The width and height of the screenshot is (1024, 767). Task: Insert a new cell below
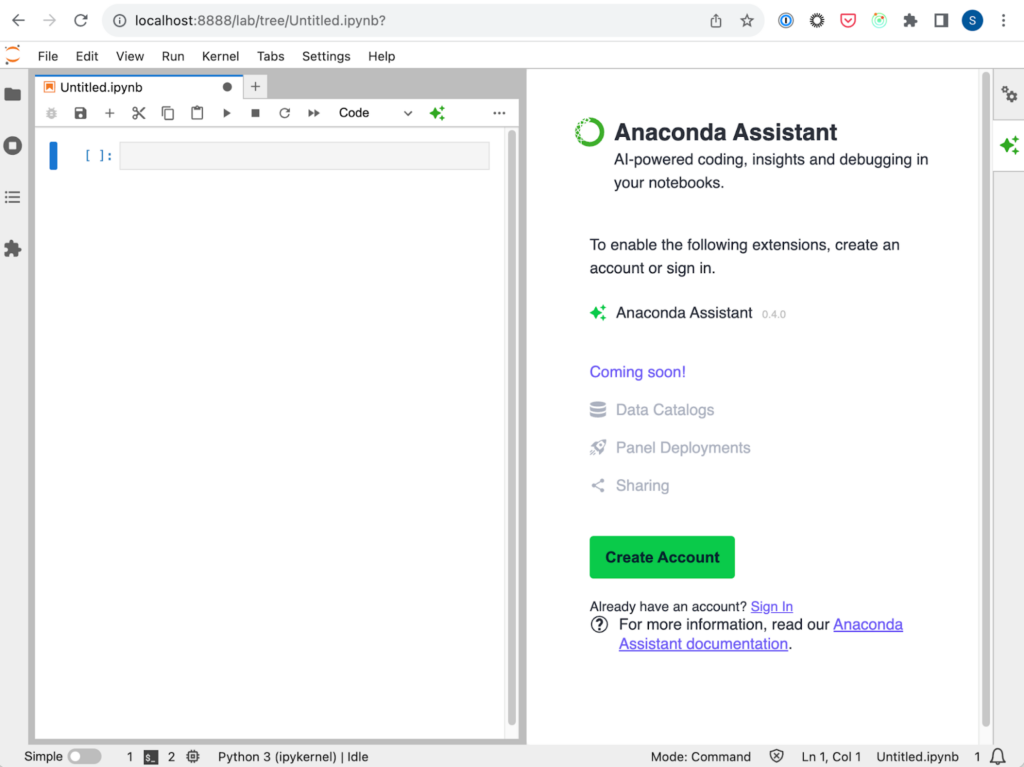[110, 113]
